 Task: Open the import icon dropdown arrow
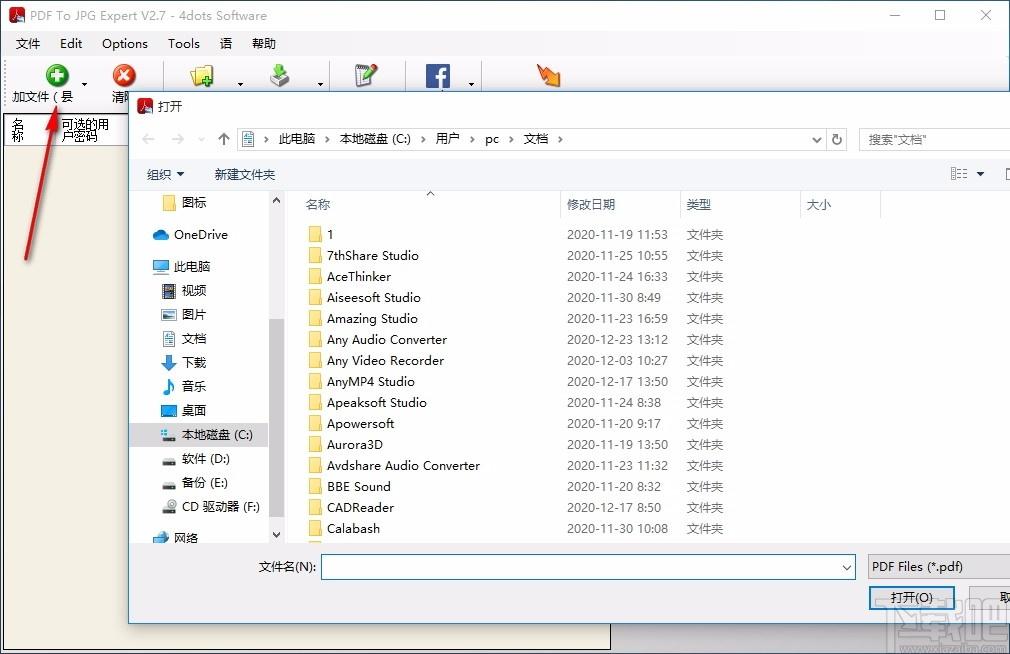[x=320, y=84]
